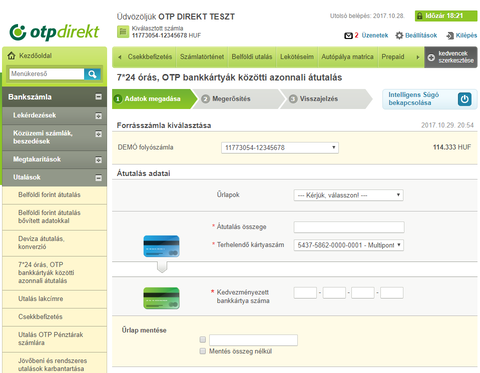The width and height of the screenshot is (480, 373).
Task: Open the DEMÓ folyószámla account dropdown
Action: (280, 148)
